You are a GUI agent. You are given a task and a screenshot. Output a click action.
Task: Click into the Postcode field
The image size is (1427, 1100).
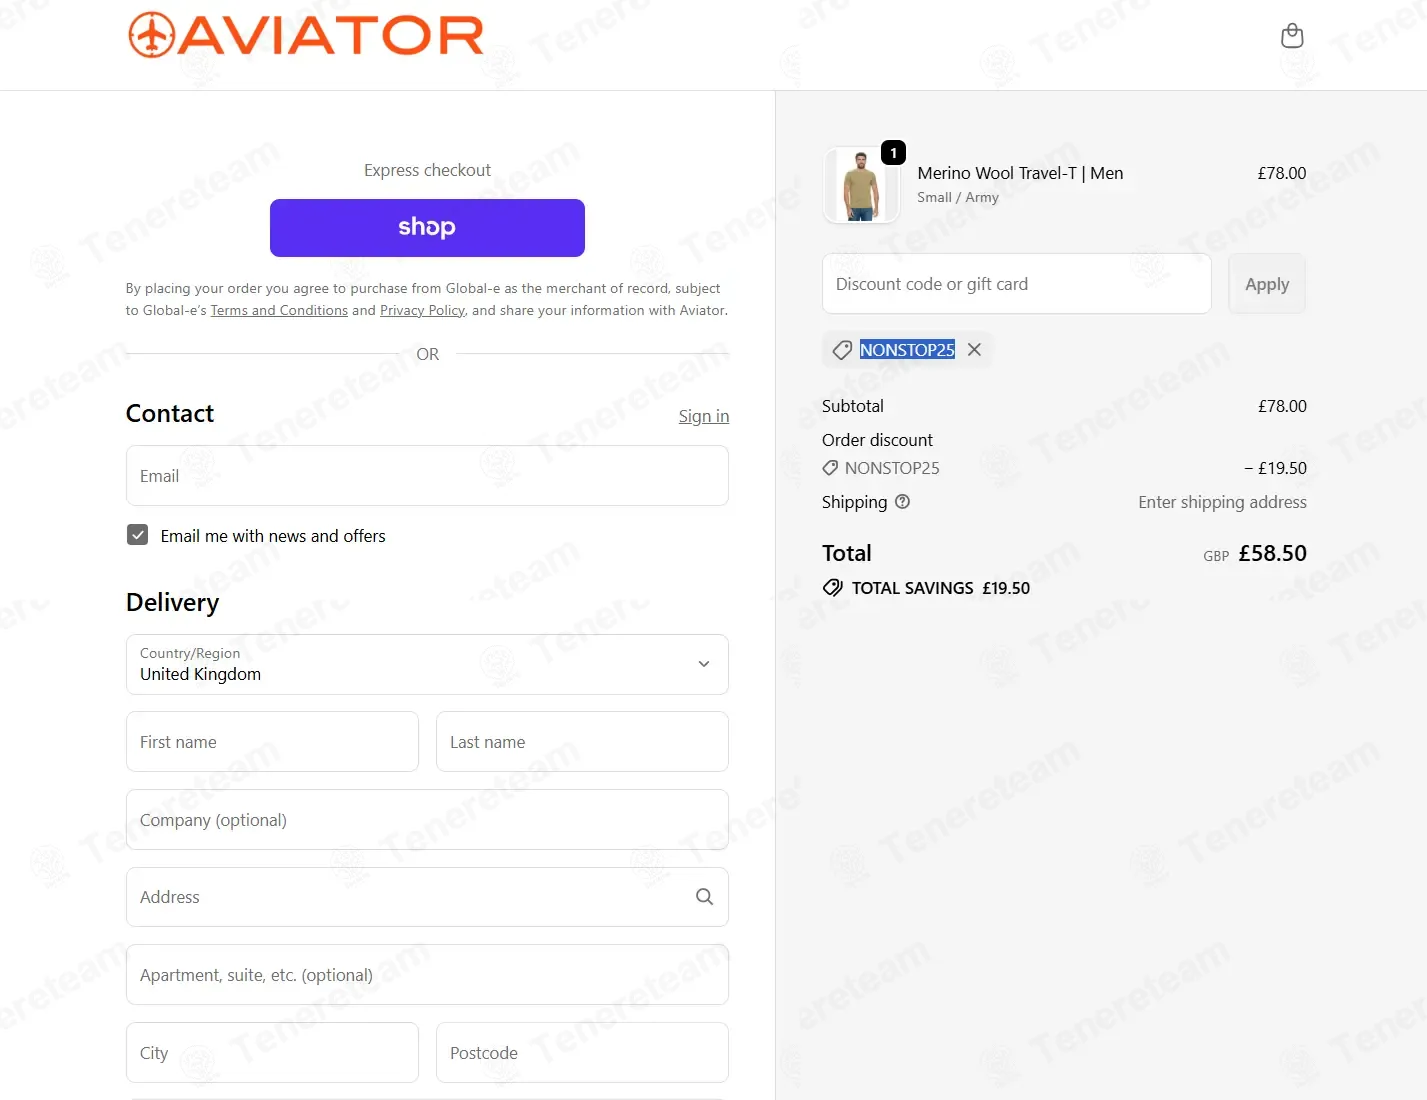coord(582,1053)
